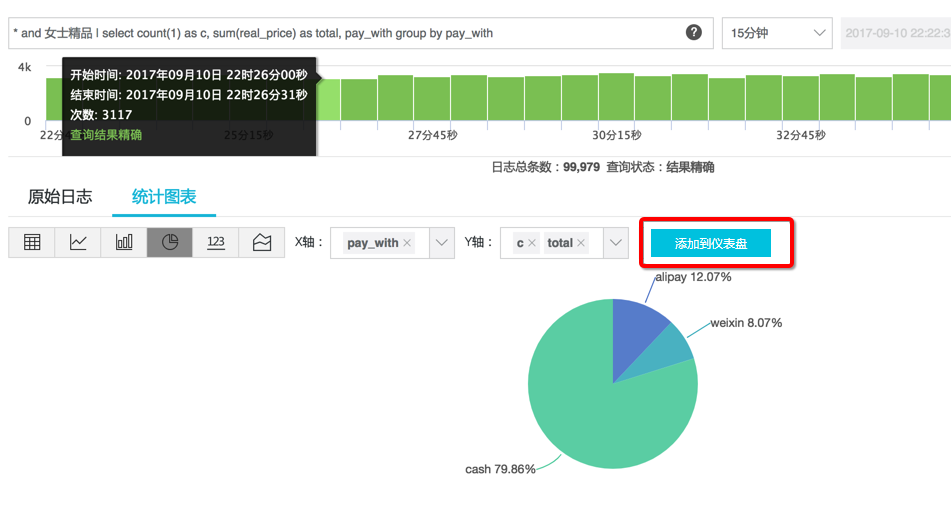951x514 pixels.
Task: Click the 日志总条数 99,979 text
Action: (545, 167)
